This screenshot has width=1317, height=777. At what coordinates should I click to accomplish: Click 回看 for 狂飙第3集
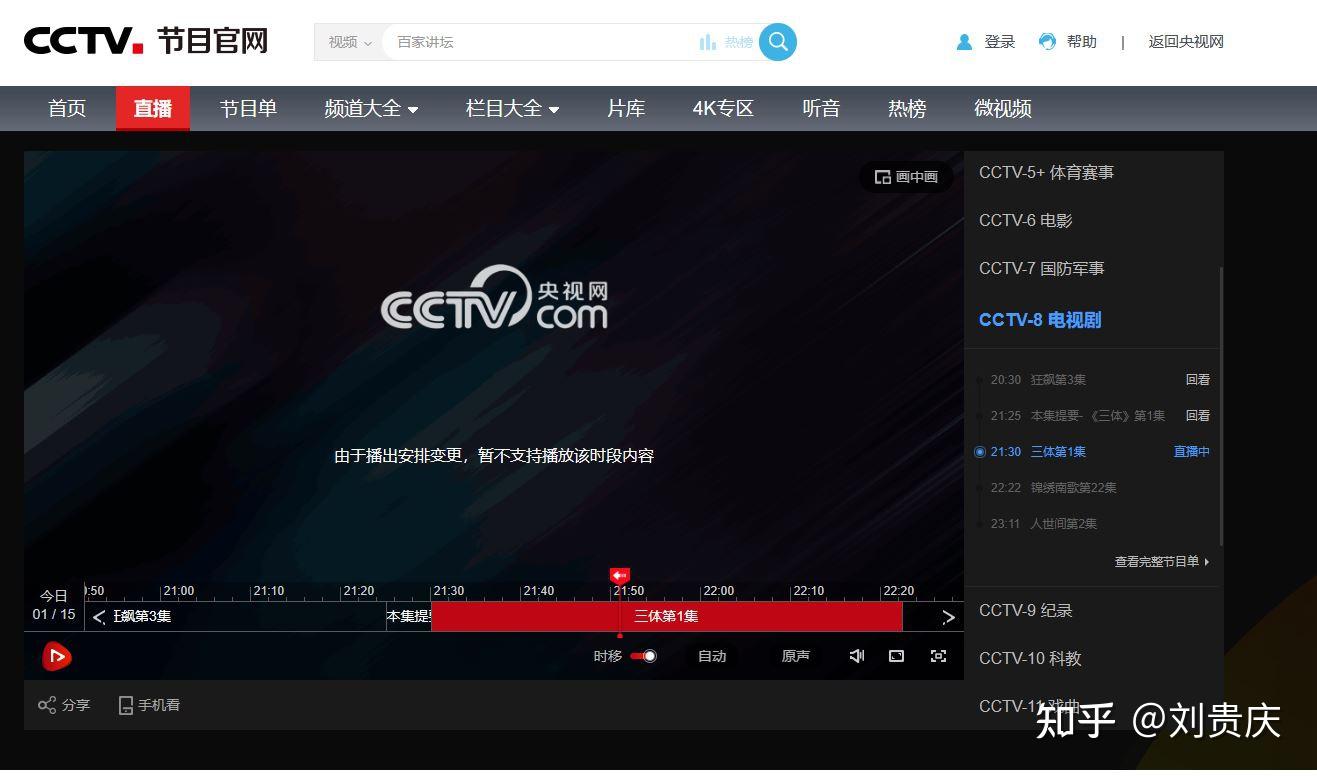click(x=1196, y=380)
